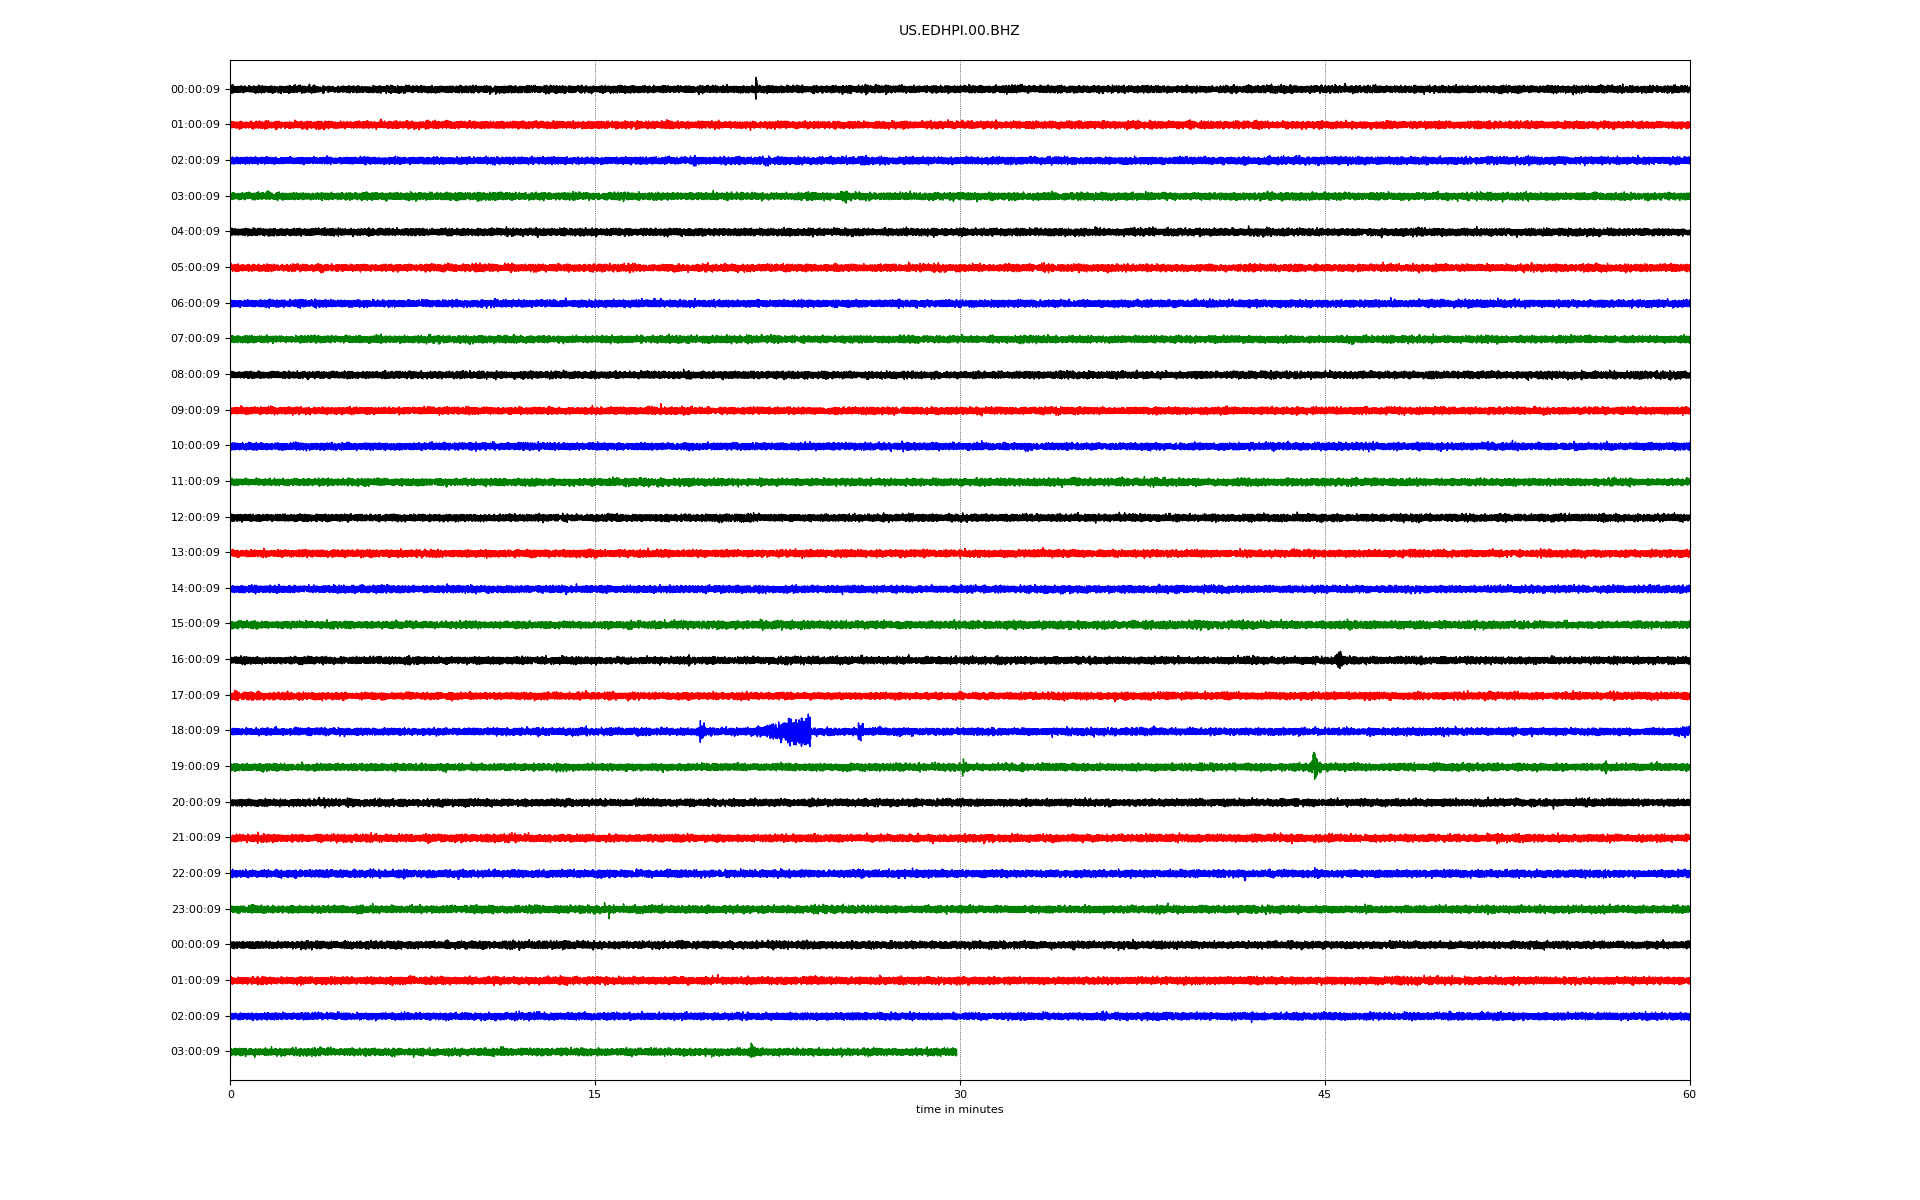Image resolution: width=1920 pixels, height=1200 pixels.
Task: Click the 18:00:09 time label
Action: point(195,731)
